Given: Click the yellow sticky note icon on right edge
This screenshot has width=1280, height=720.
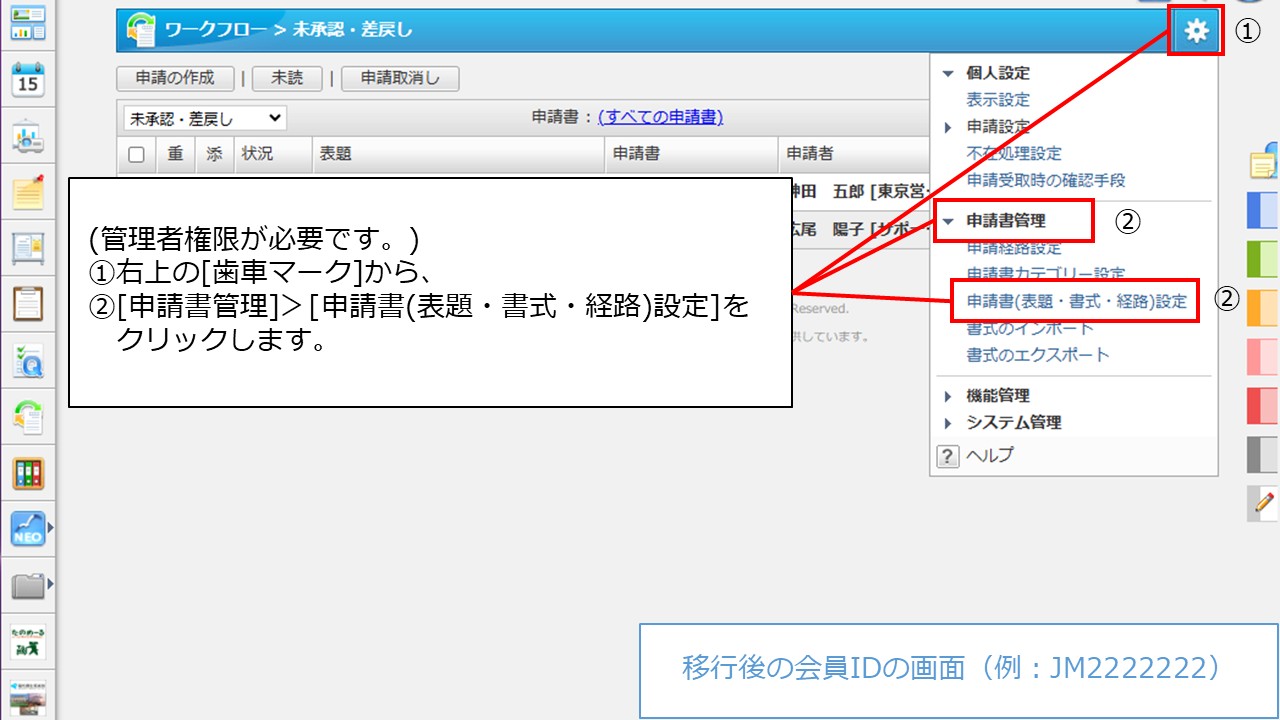Looking at the screenshot, I should [1264, 162].
